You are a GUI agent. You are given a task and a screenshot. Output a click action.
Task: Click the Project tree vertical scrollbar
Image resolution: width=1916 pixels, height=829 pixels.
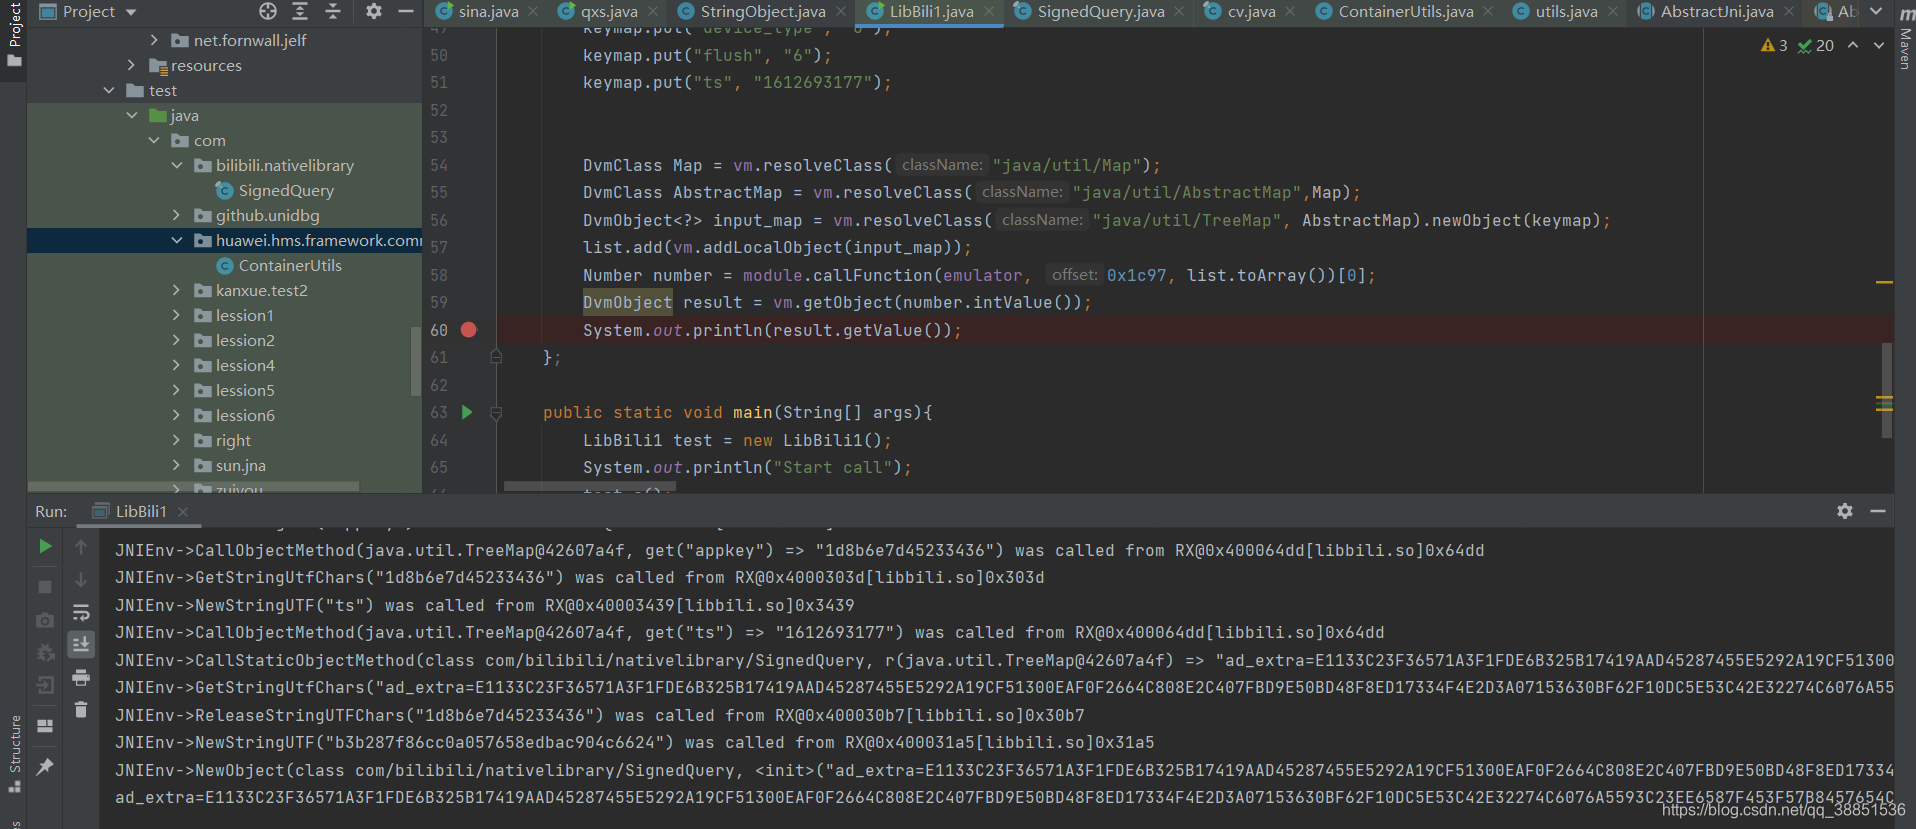click(416, 361)
